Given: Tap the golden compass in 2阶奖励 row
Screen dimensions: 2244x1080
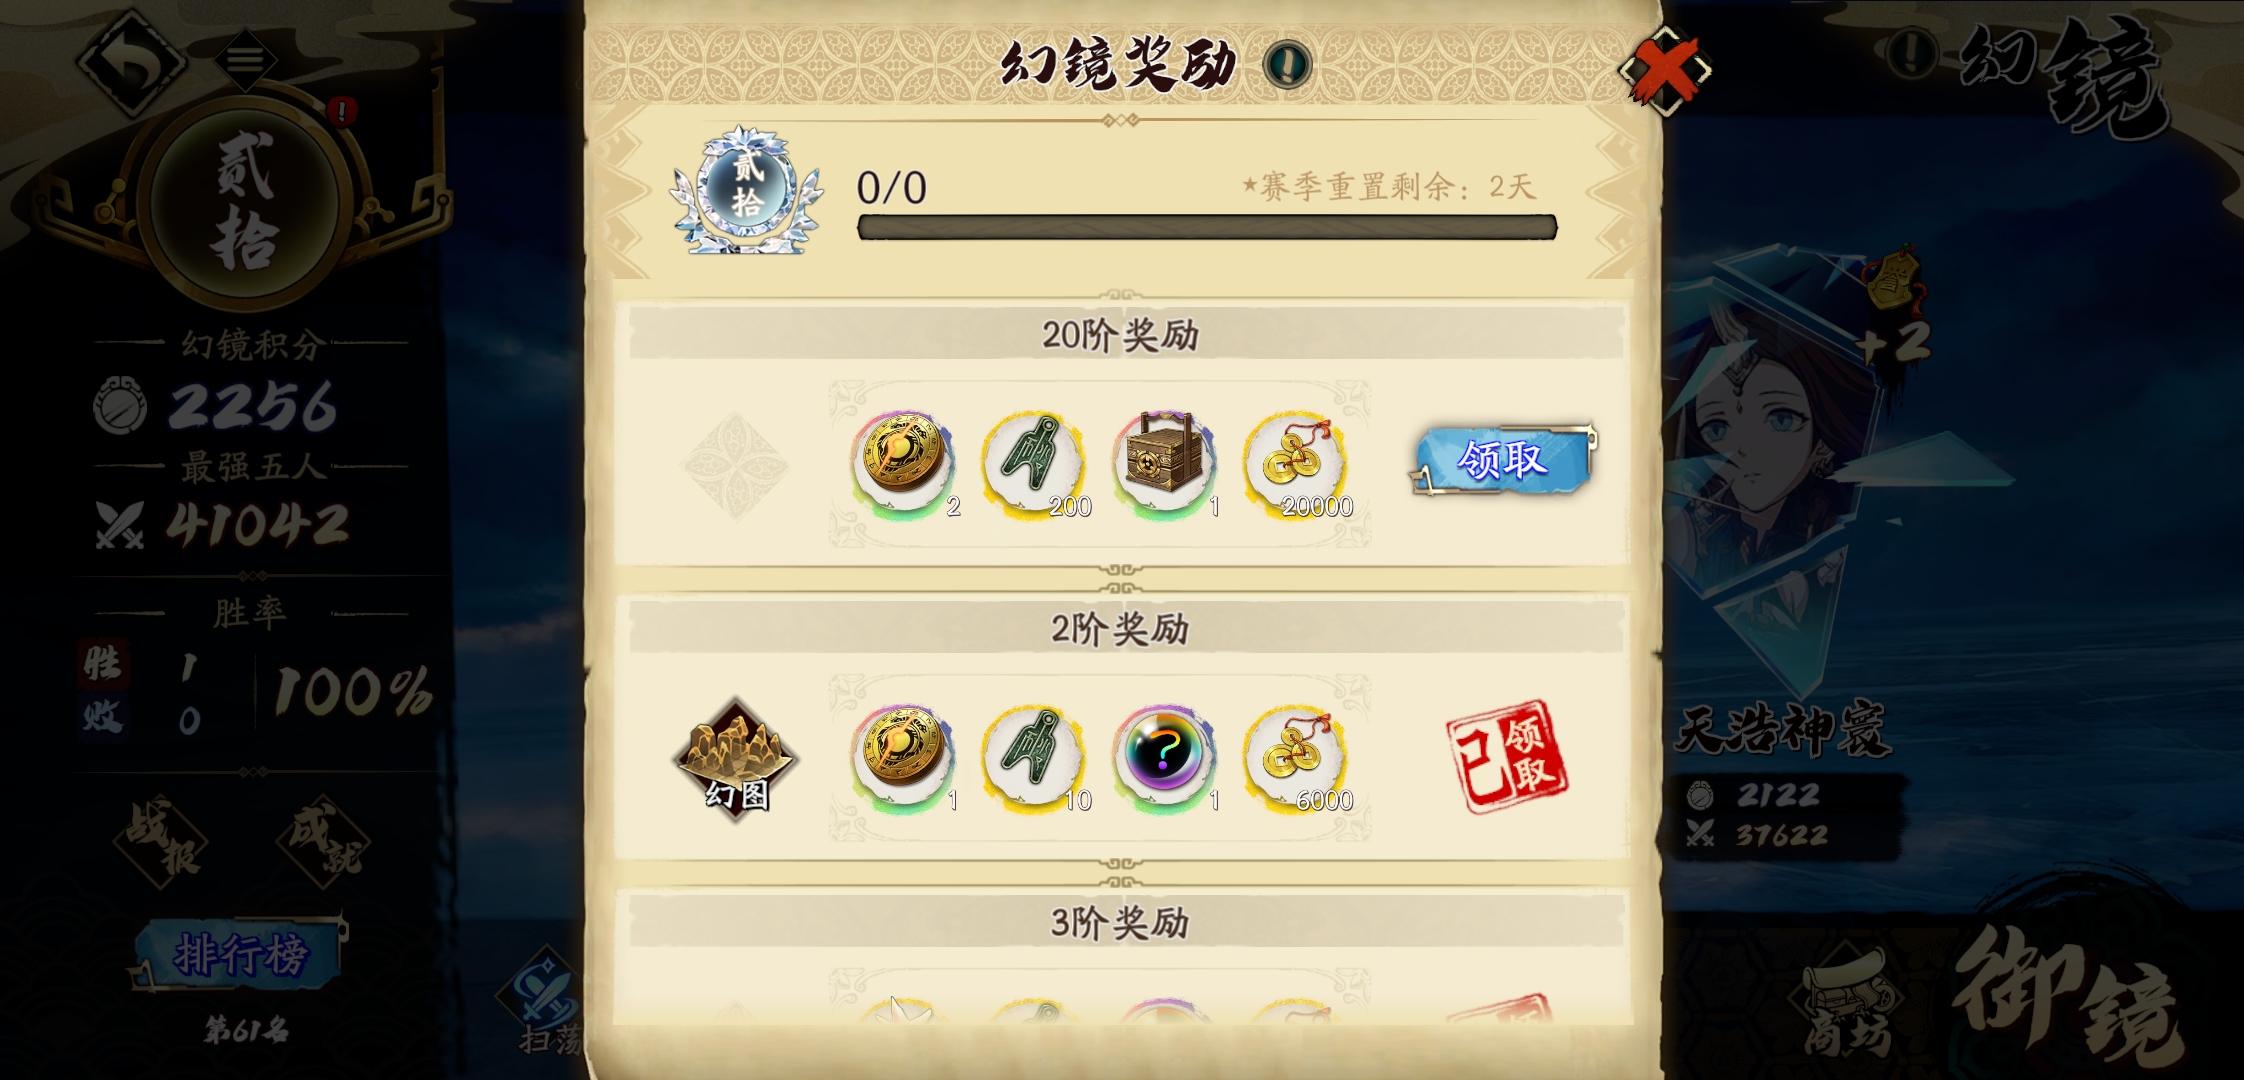Looking at the screenshot, I should 903,755.
